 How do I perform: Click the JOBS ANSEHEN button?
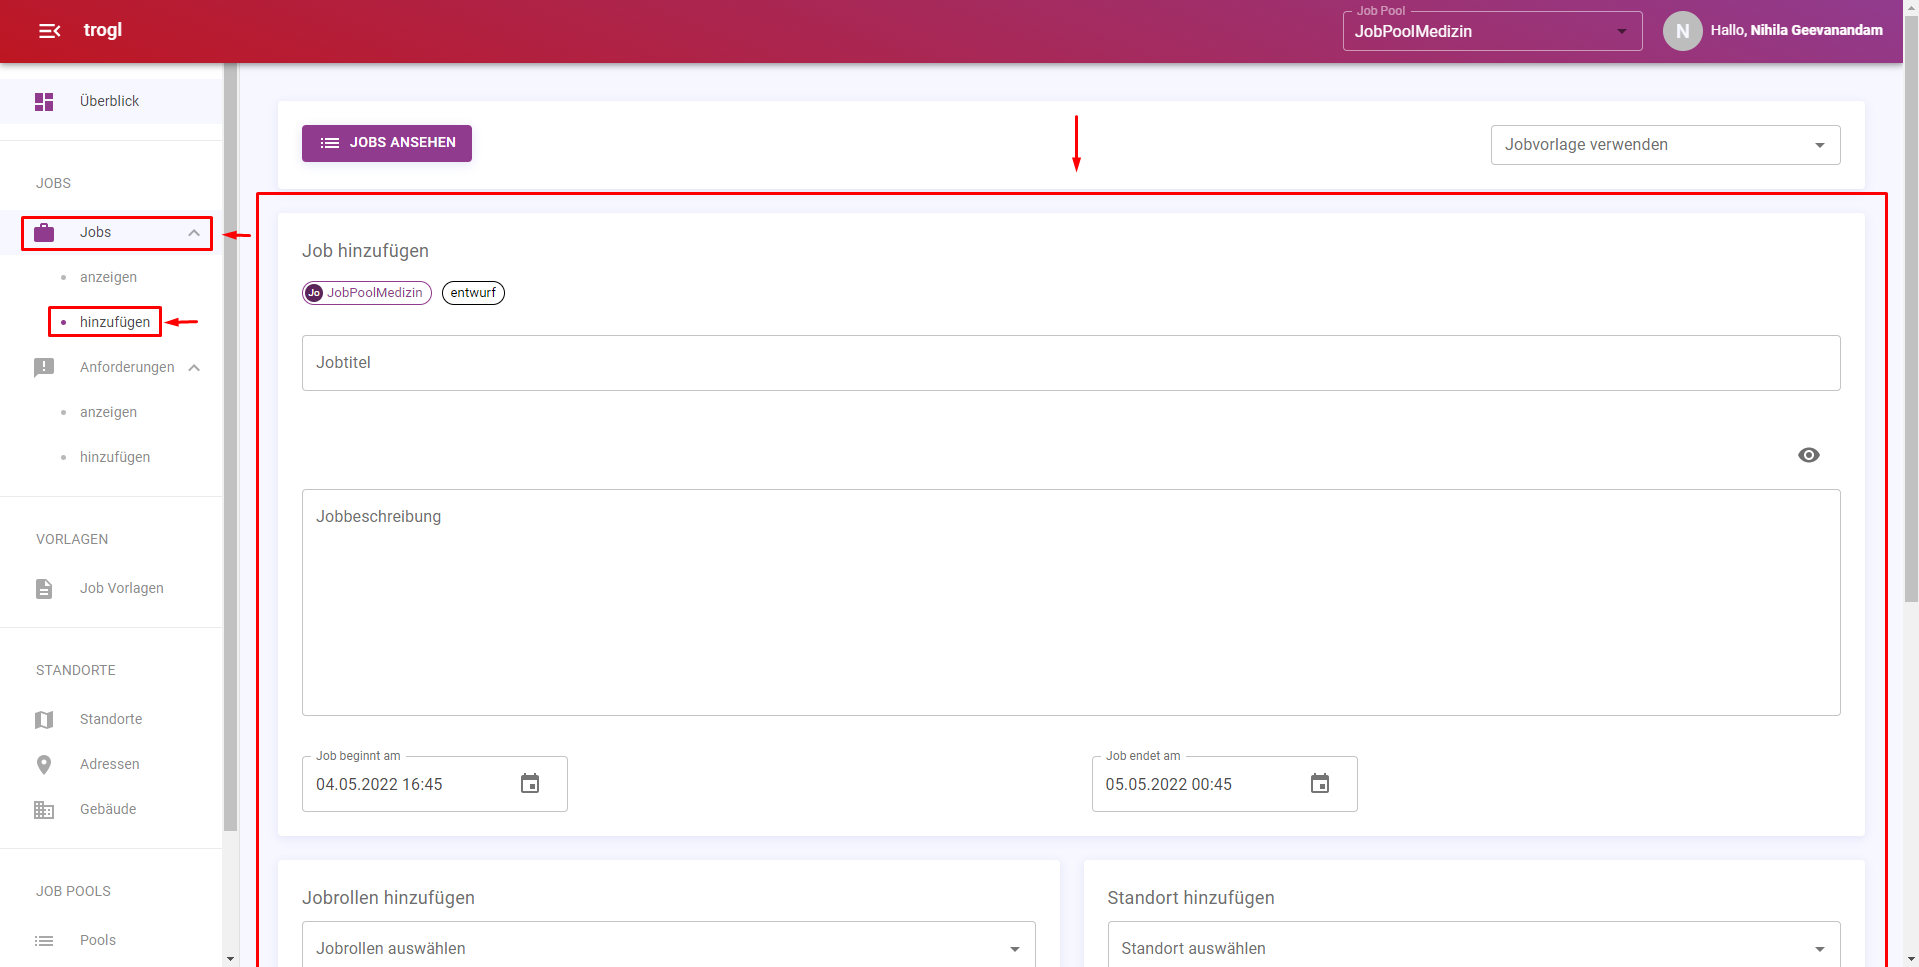click(x=387, y=143)
